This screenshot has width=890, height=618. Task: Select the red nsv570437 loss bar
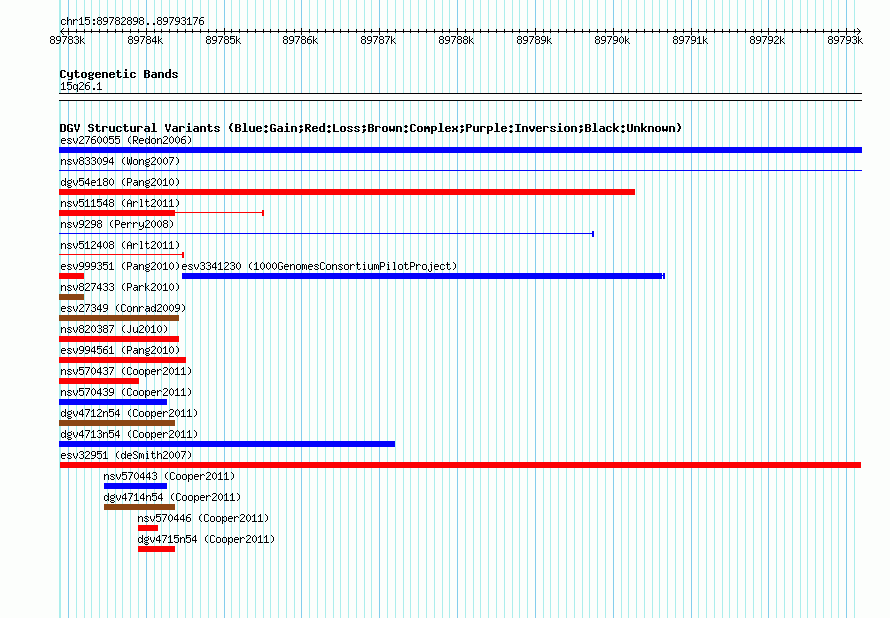click(99, 381)
